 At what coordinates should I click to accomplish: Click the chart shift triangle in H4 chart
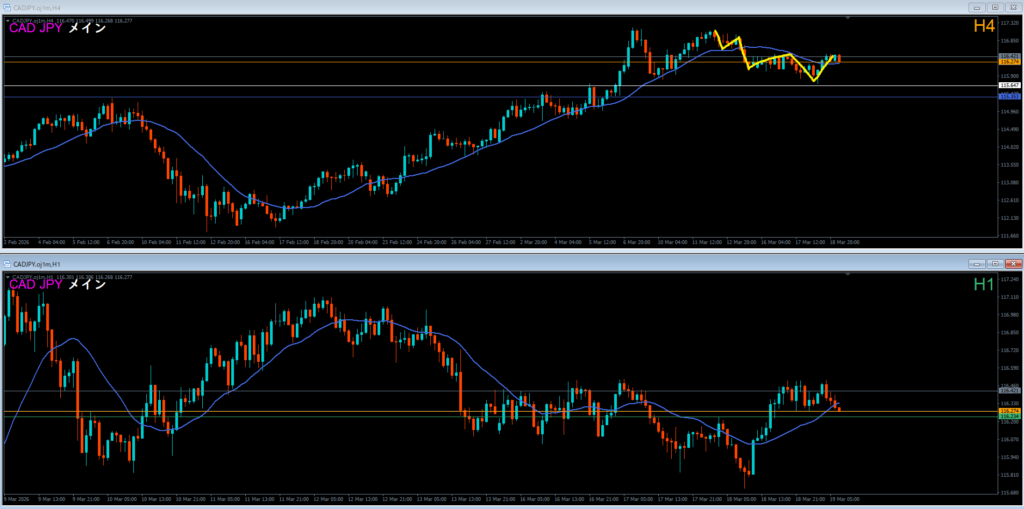pyautogui.click(x=848, y=20)
